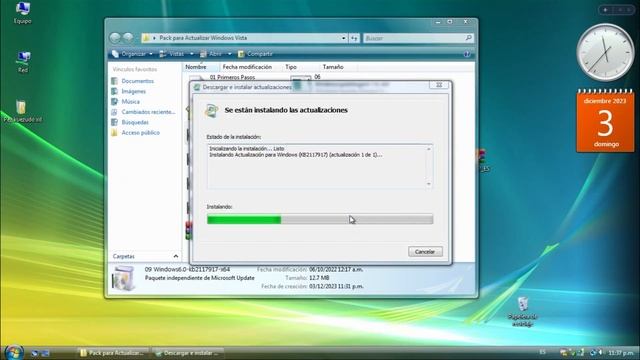The height and width of the screenshot is (360, 640).
Task: Click the volume tray icon
Action: click(600, 352)
